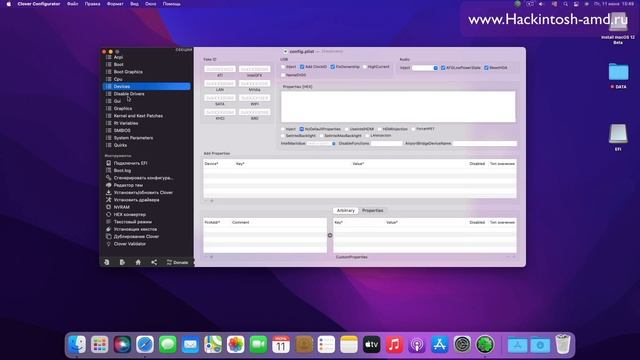The width and height of the screenshot is (640, 360).
Task: Select the Devices sidebar entry
Action: (x=147, y=87)
